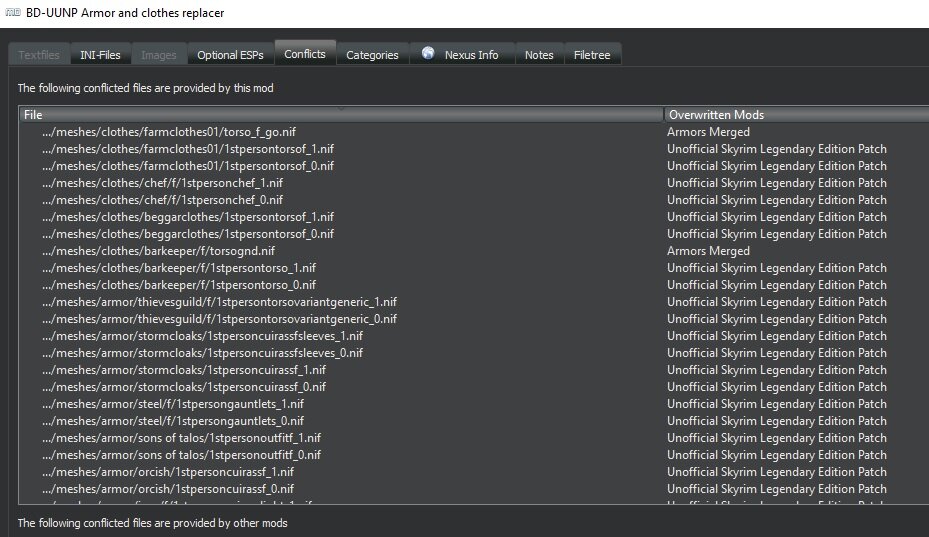The width and height of the screenshot is (929, 537).
Task: Click Unofficial Patch entry beside 1stpersongauntlets_0.nif
Action: coord(777,421)
